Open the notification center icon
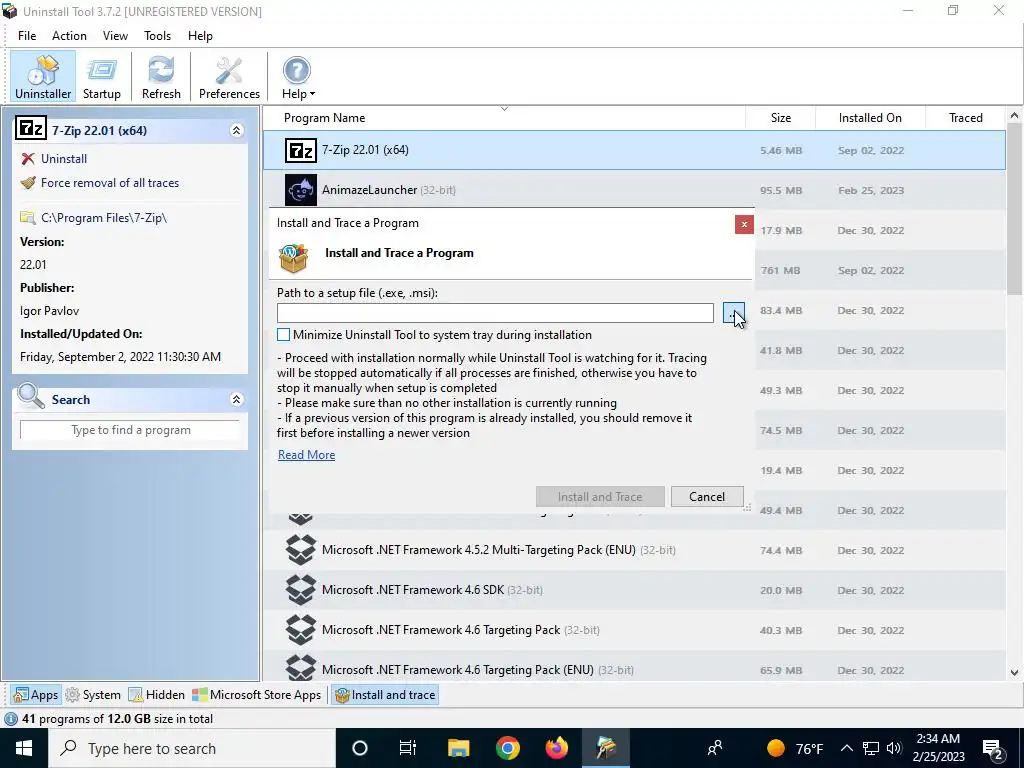This screenshot has height=768, width=1024. coord(993,748)
